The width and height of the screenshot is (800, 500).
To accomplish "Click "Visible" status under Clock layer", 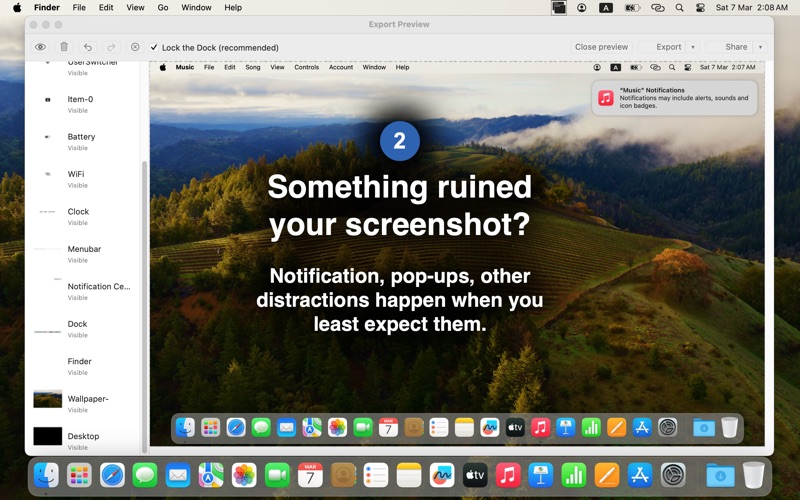I will tap(78, 223).
